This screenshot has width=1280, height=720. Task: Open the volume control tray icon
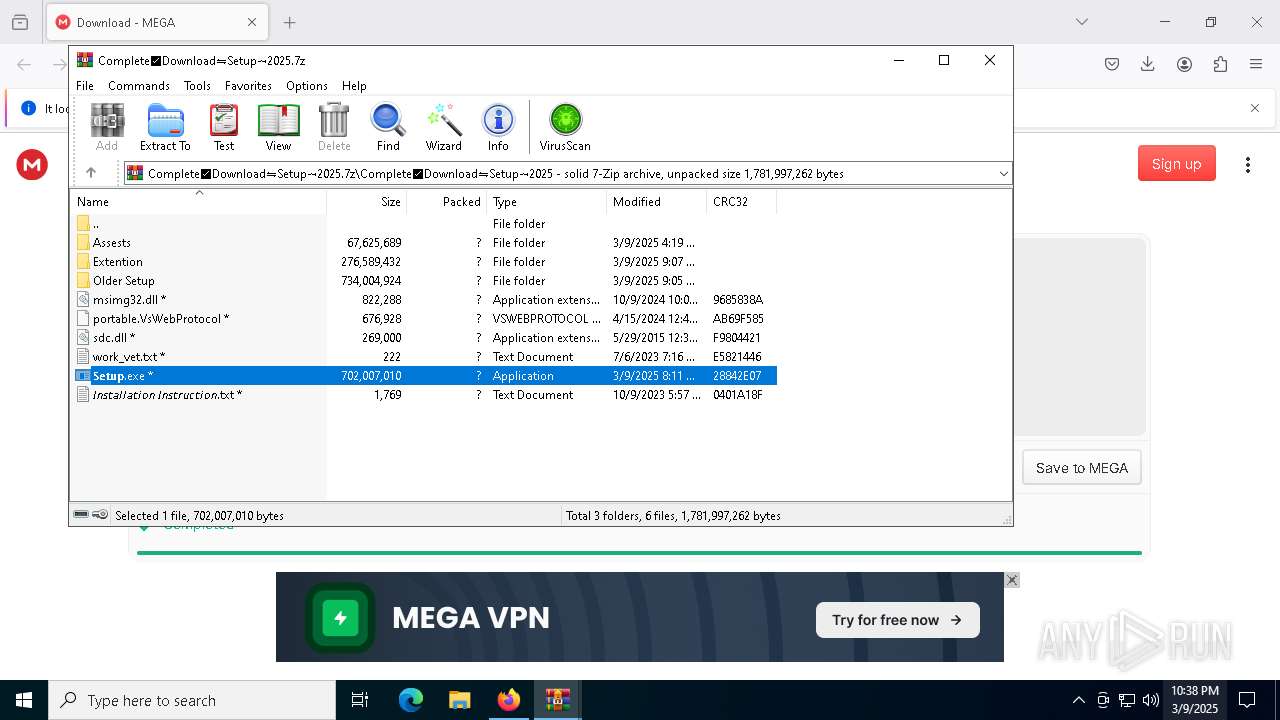tap(1151, 700)
